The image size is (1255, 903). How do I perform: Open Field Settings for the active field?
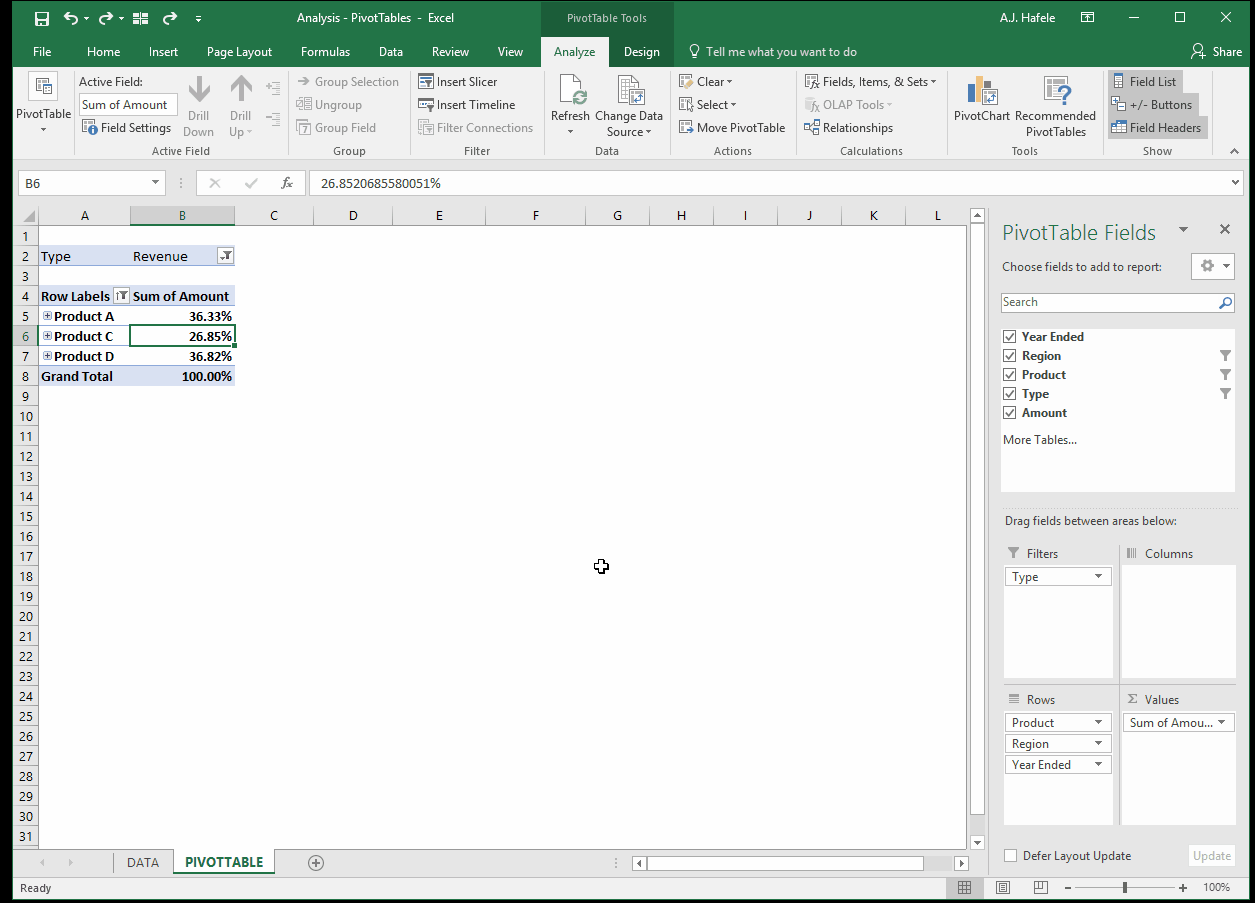126,128
